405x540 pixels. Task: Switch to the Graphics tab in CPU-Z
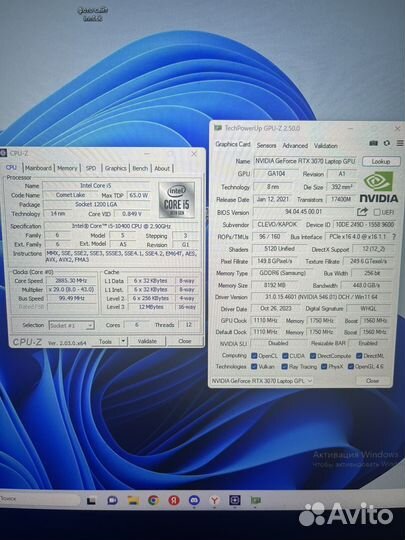(116, 168)
